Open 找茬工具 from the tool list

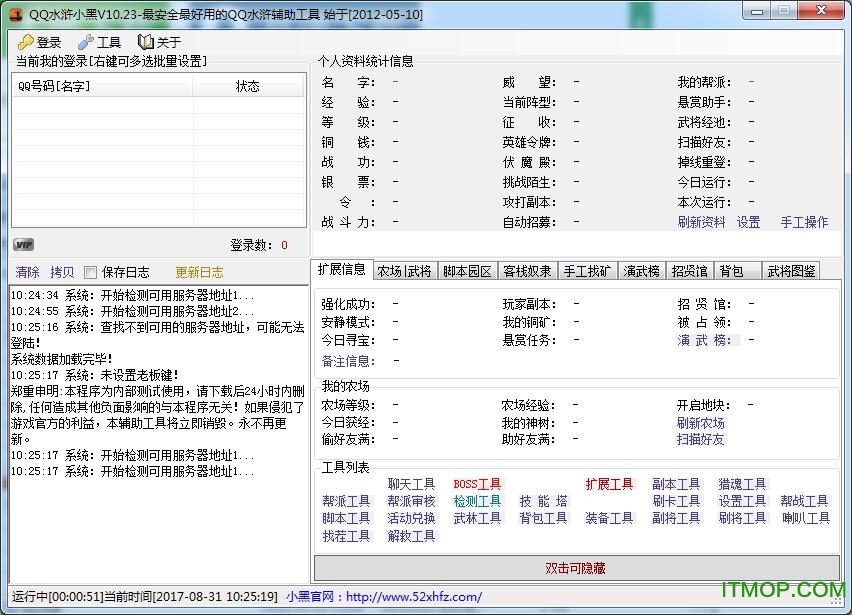(x=346, y=536)
